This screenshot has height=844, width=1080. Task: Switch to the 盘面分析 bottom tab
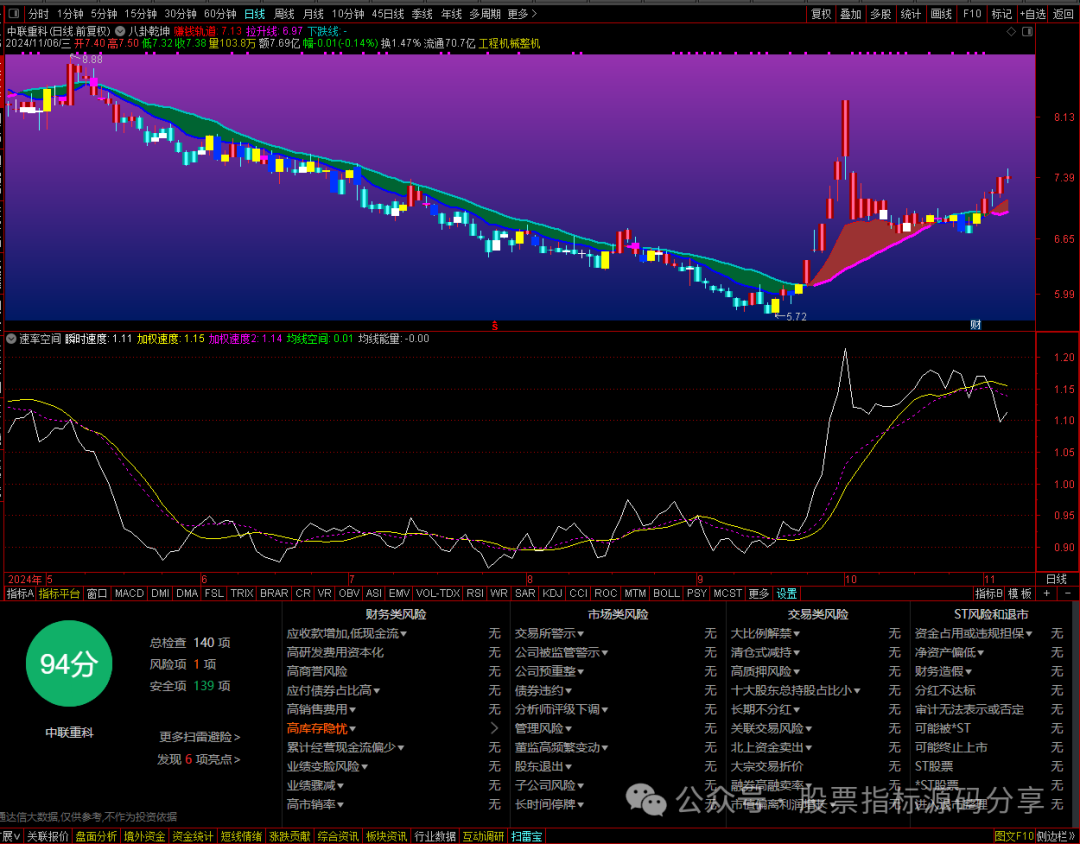(96, 836)
